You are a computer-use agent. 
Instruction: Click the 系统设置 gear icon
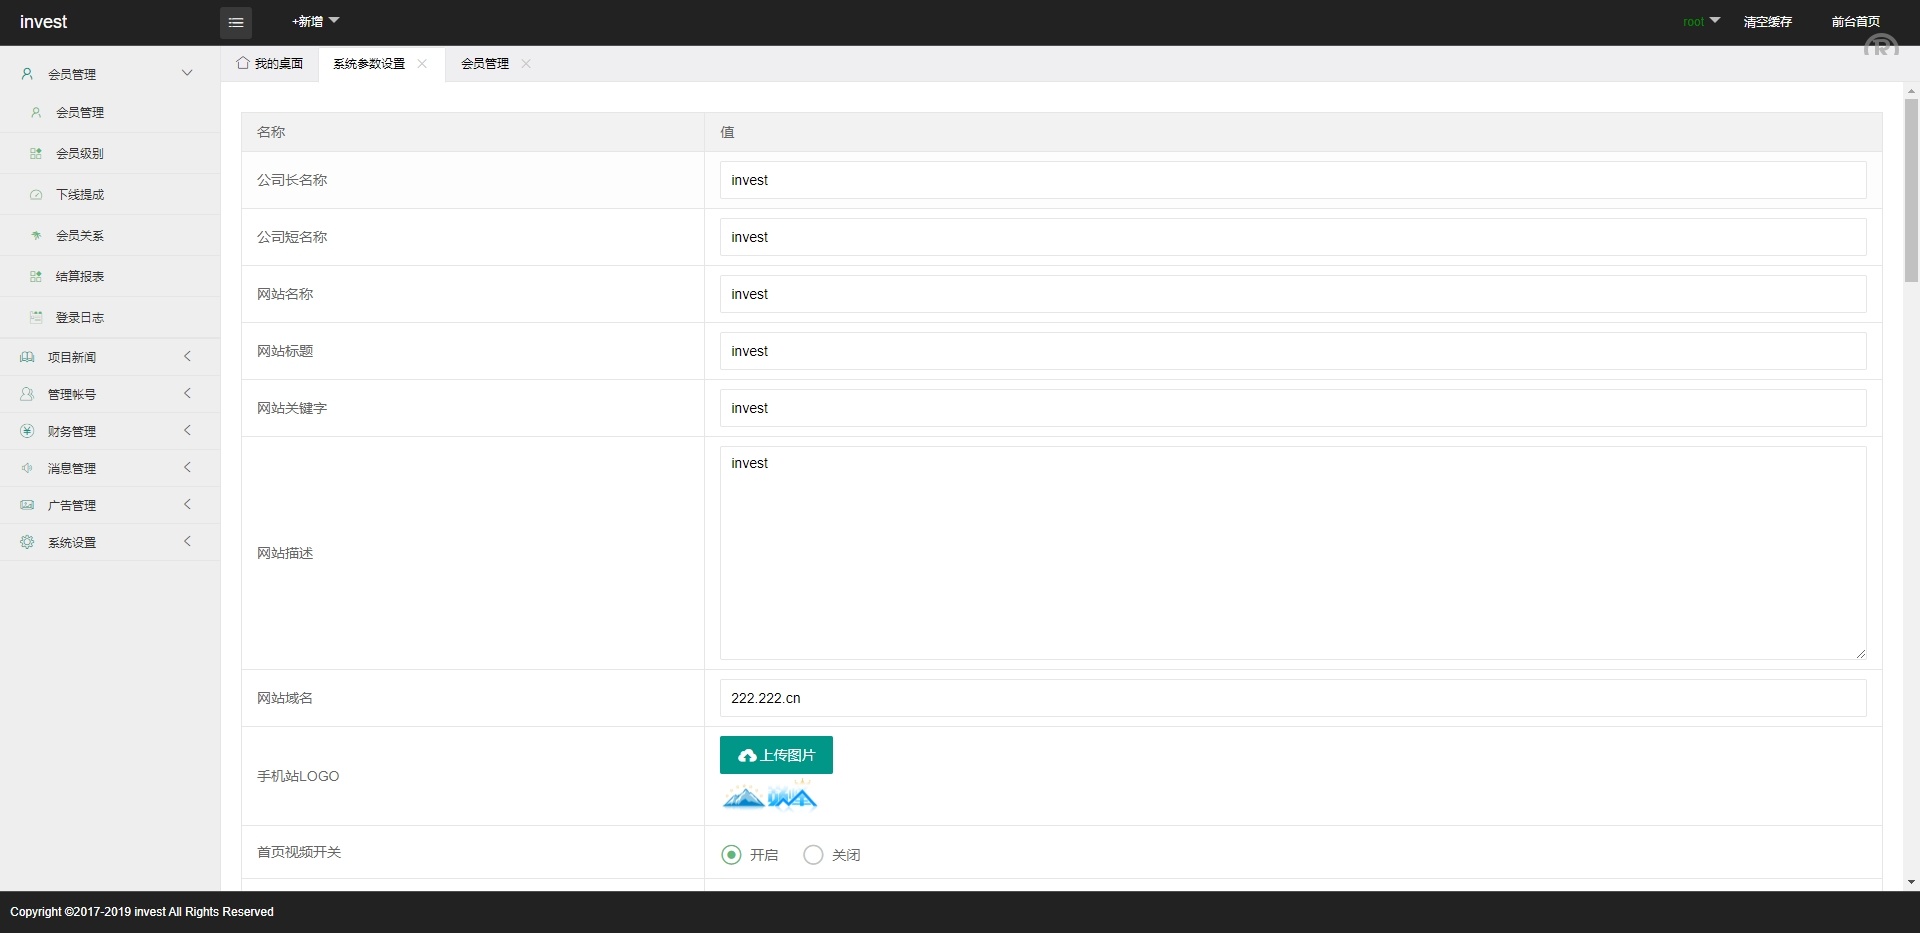click(x=27, y=542)
